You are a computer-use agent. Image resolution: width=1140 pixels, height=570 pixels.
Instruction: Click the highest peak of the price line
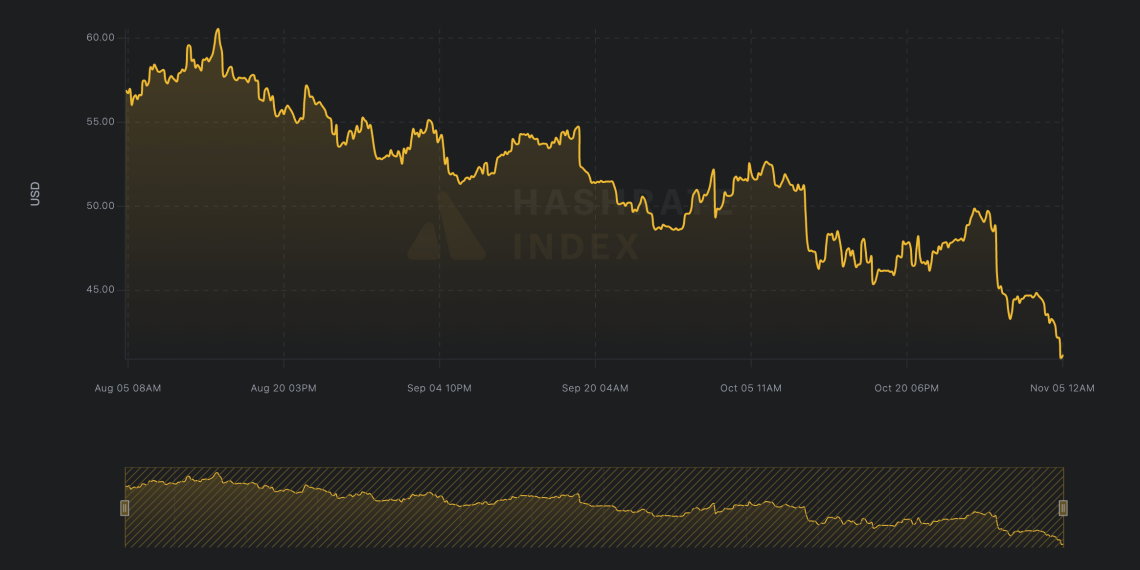click(x=218, y=30)
